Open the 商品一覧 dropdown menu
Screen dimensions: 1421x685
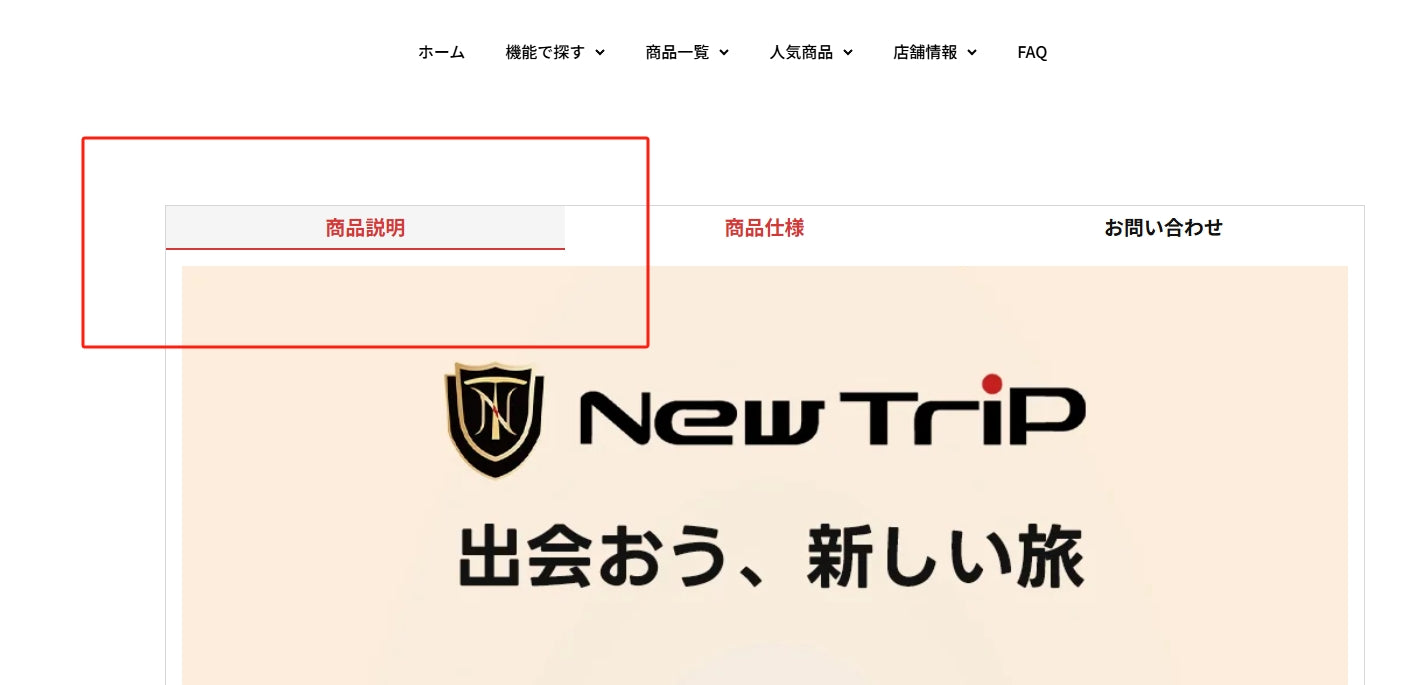pos(687,52)
